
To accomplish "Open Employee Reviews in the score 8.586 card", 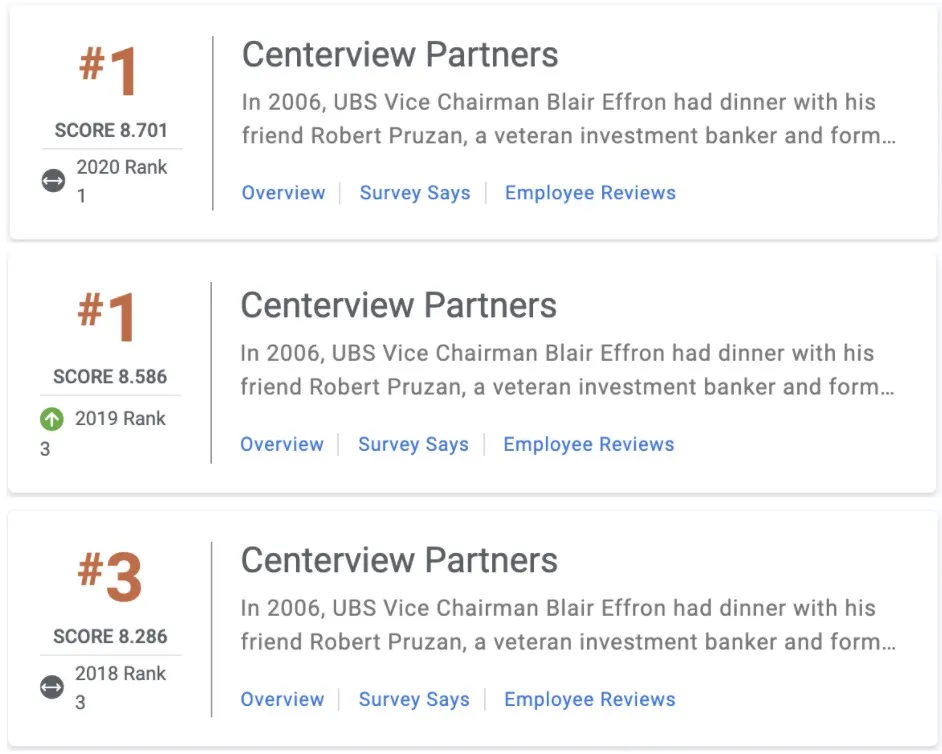I will coord(588,444).
